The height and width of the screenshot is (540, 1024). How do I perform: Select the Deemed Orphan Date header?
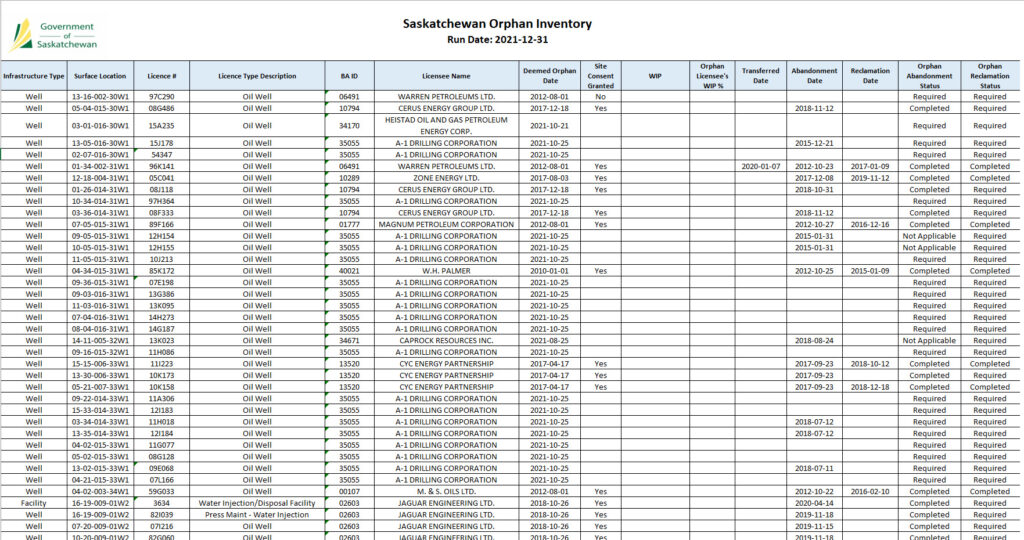coord(549,76)
